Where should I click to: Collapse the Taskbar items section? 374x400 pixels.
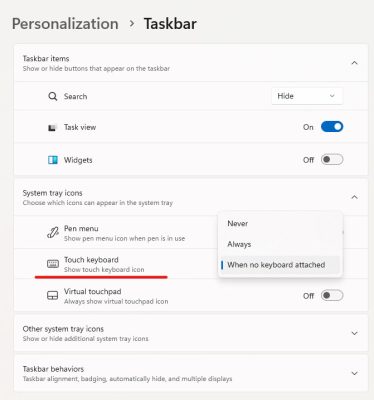click(355, 63)
